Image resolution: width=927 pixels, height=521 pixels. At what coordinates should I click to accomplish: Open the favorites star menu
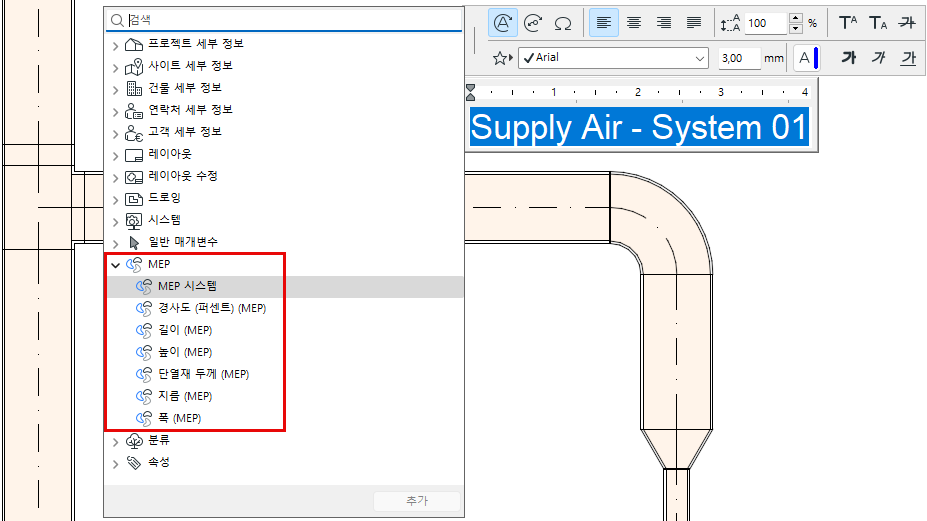point(503,58)
